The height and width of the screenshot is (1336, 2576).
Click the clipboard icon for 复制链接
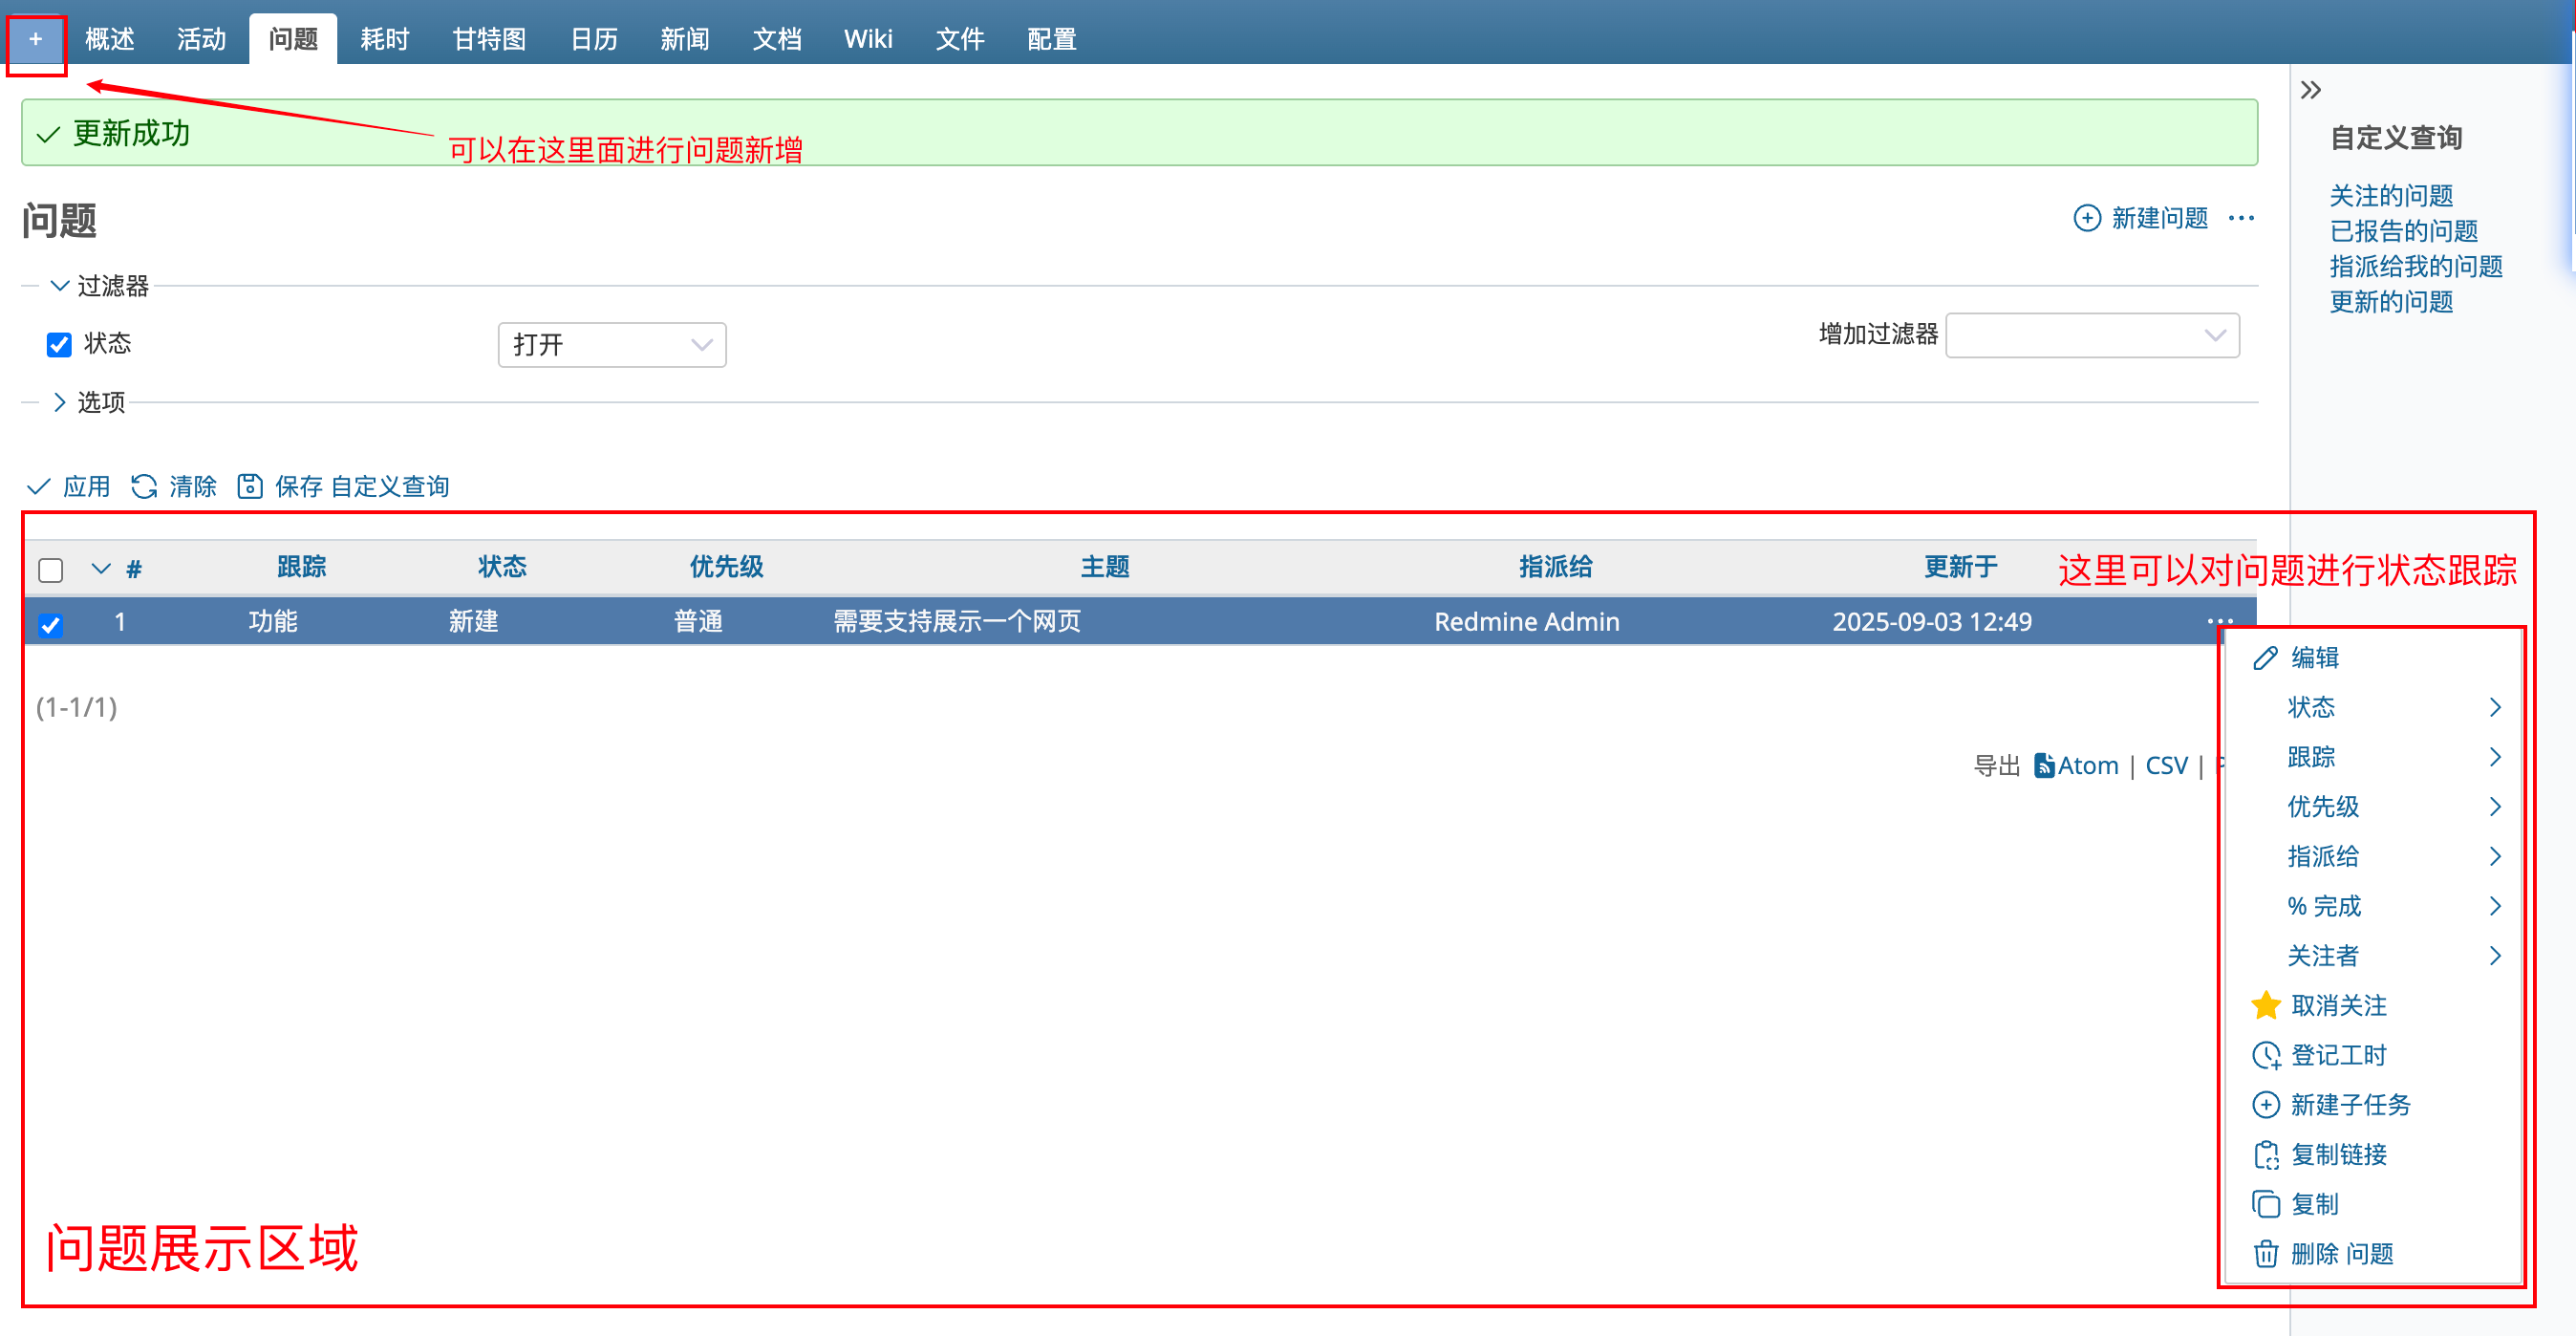tap(2265, 1155)
